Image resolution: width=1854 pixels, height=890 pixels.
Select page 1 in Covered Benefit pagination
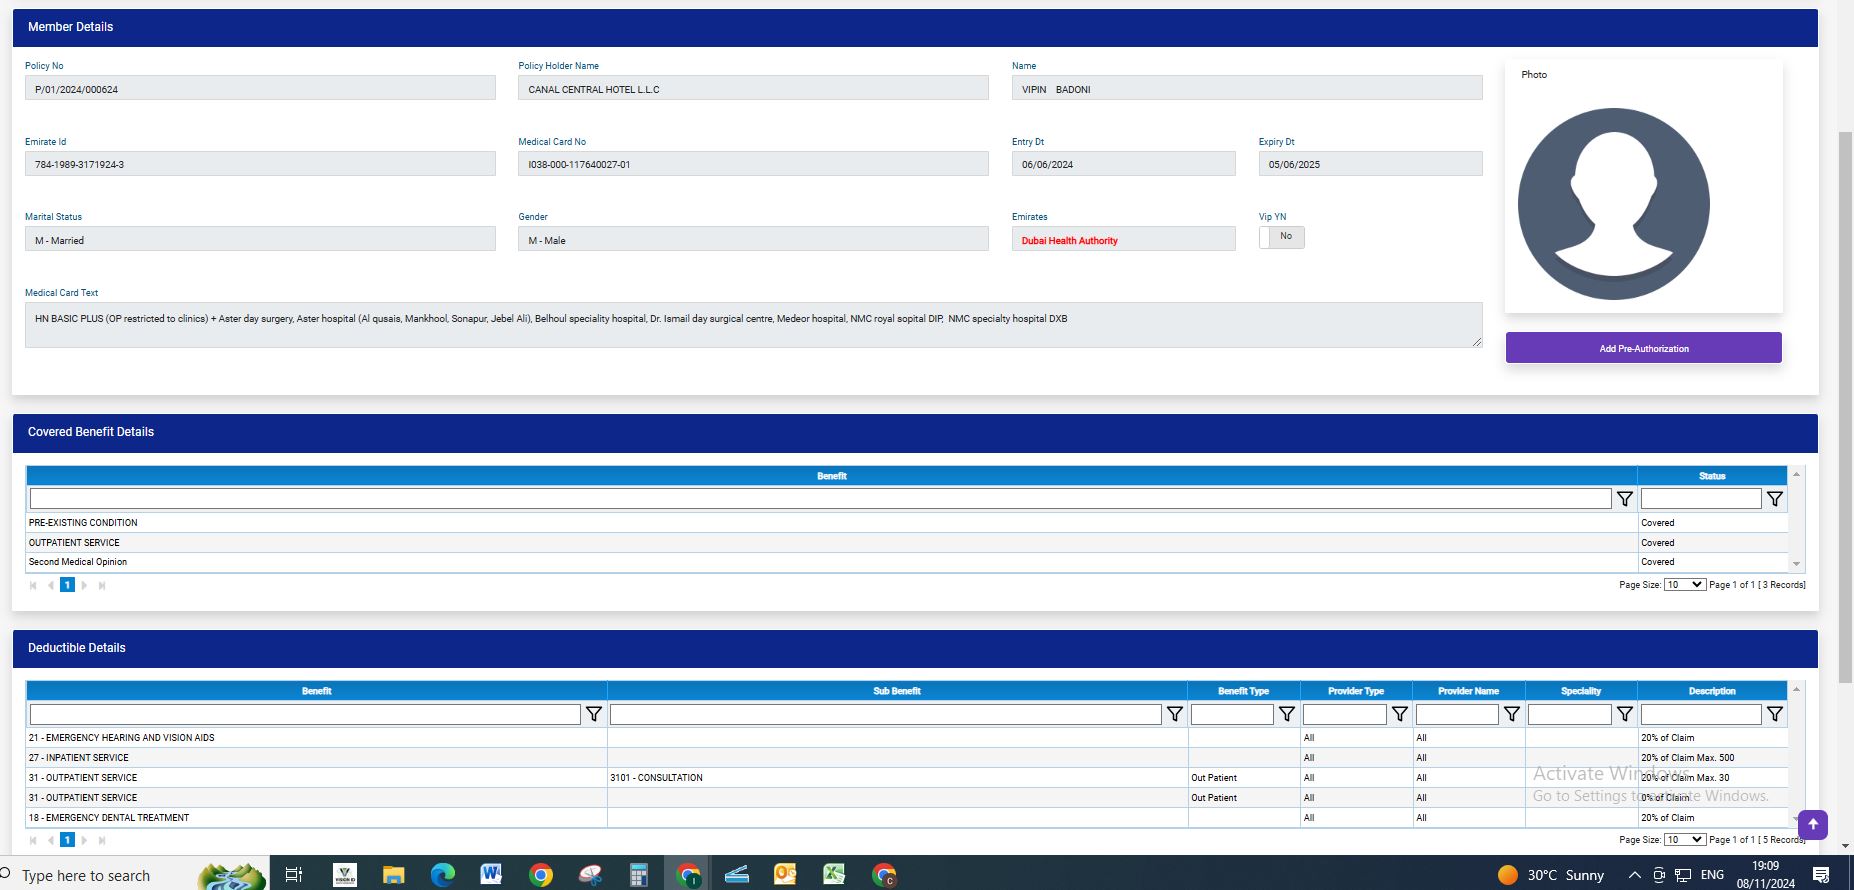coord(67,585)
